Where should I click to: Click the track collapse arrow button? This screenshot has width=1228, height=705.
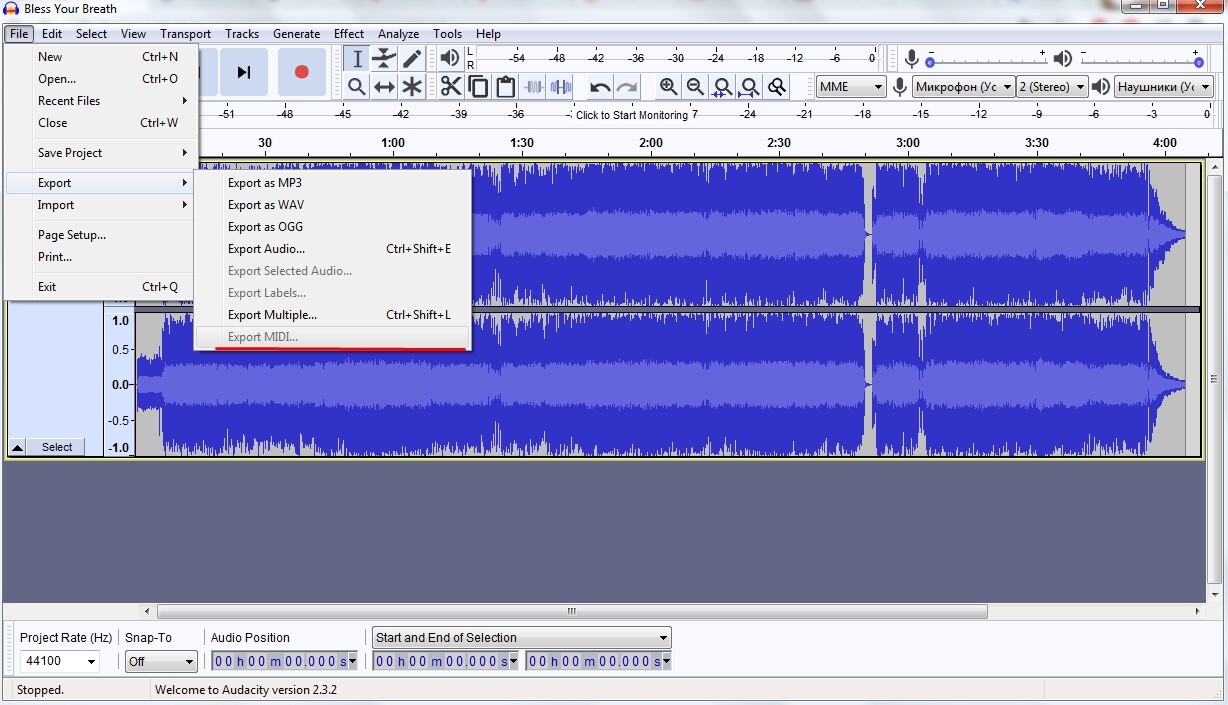pos(17,447)
